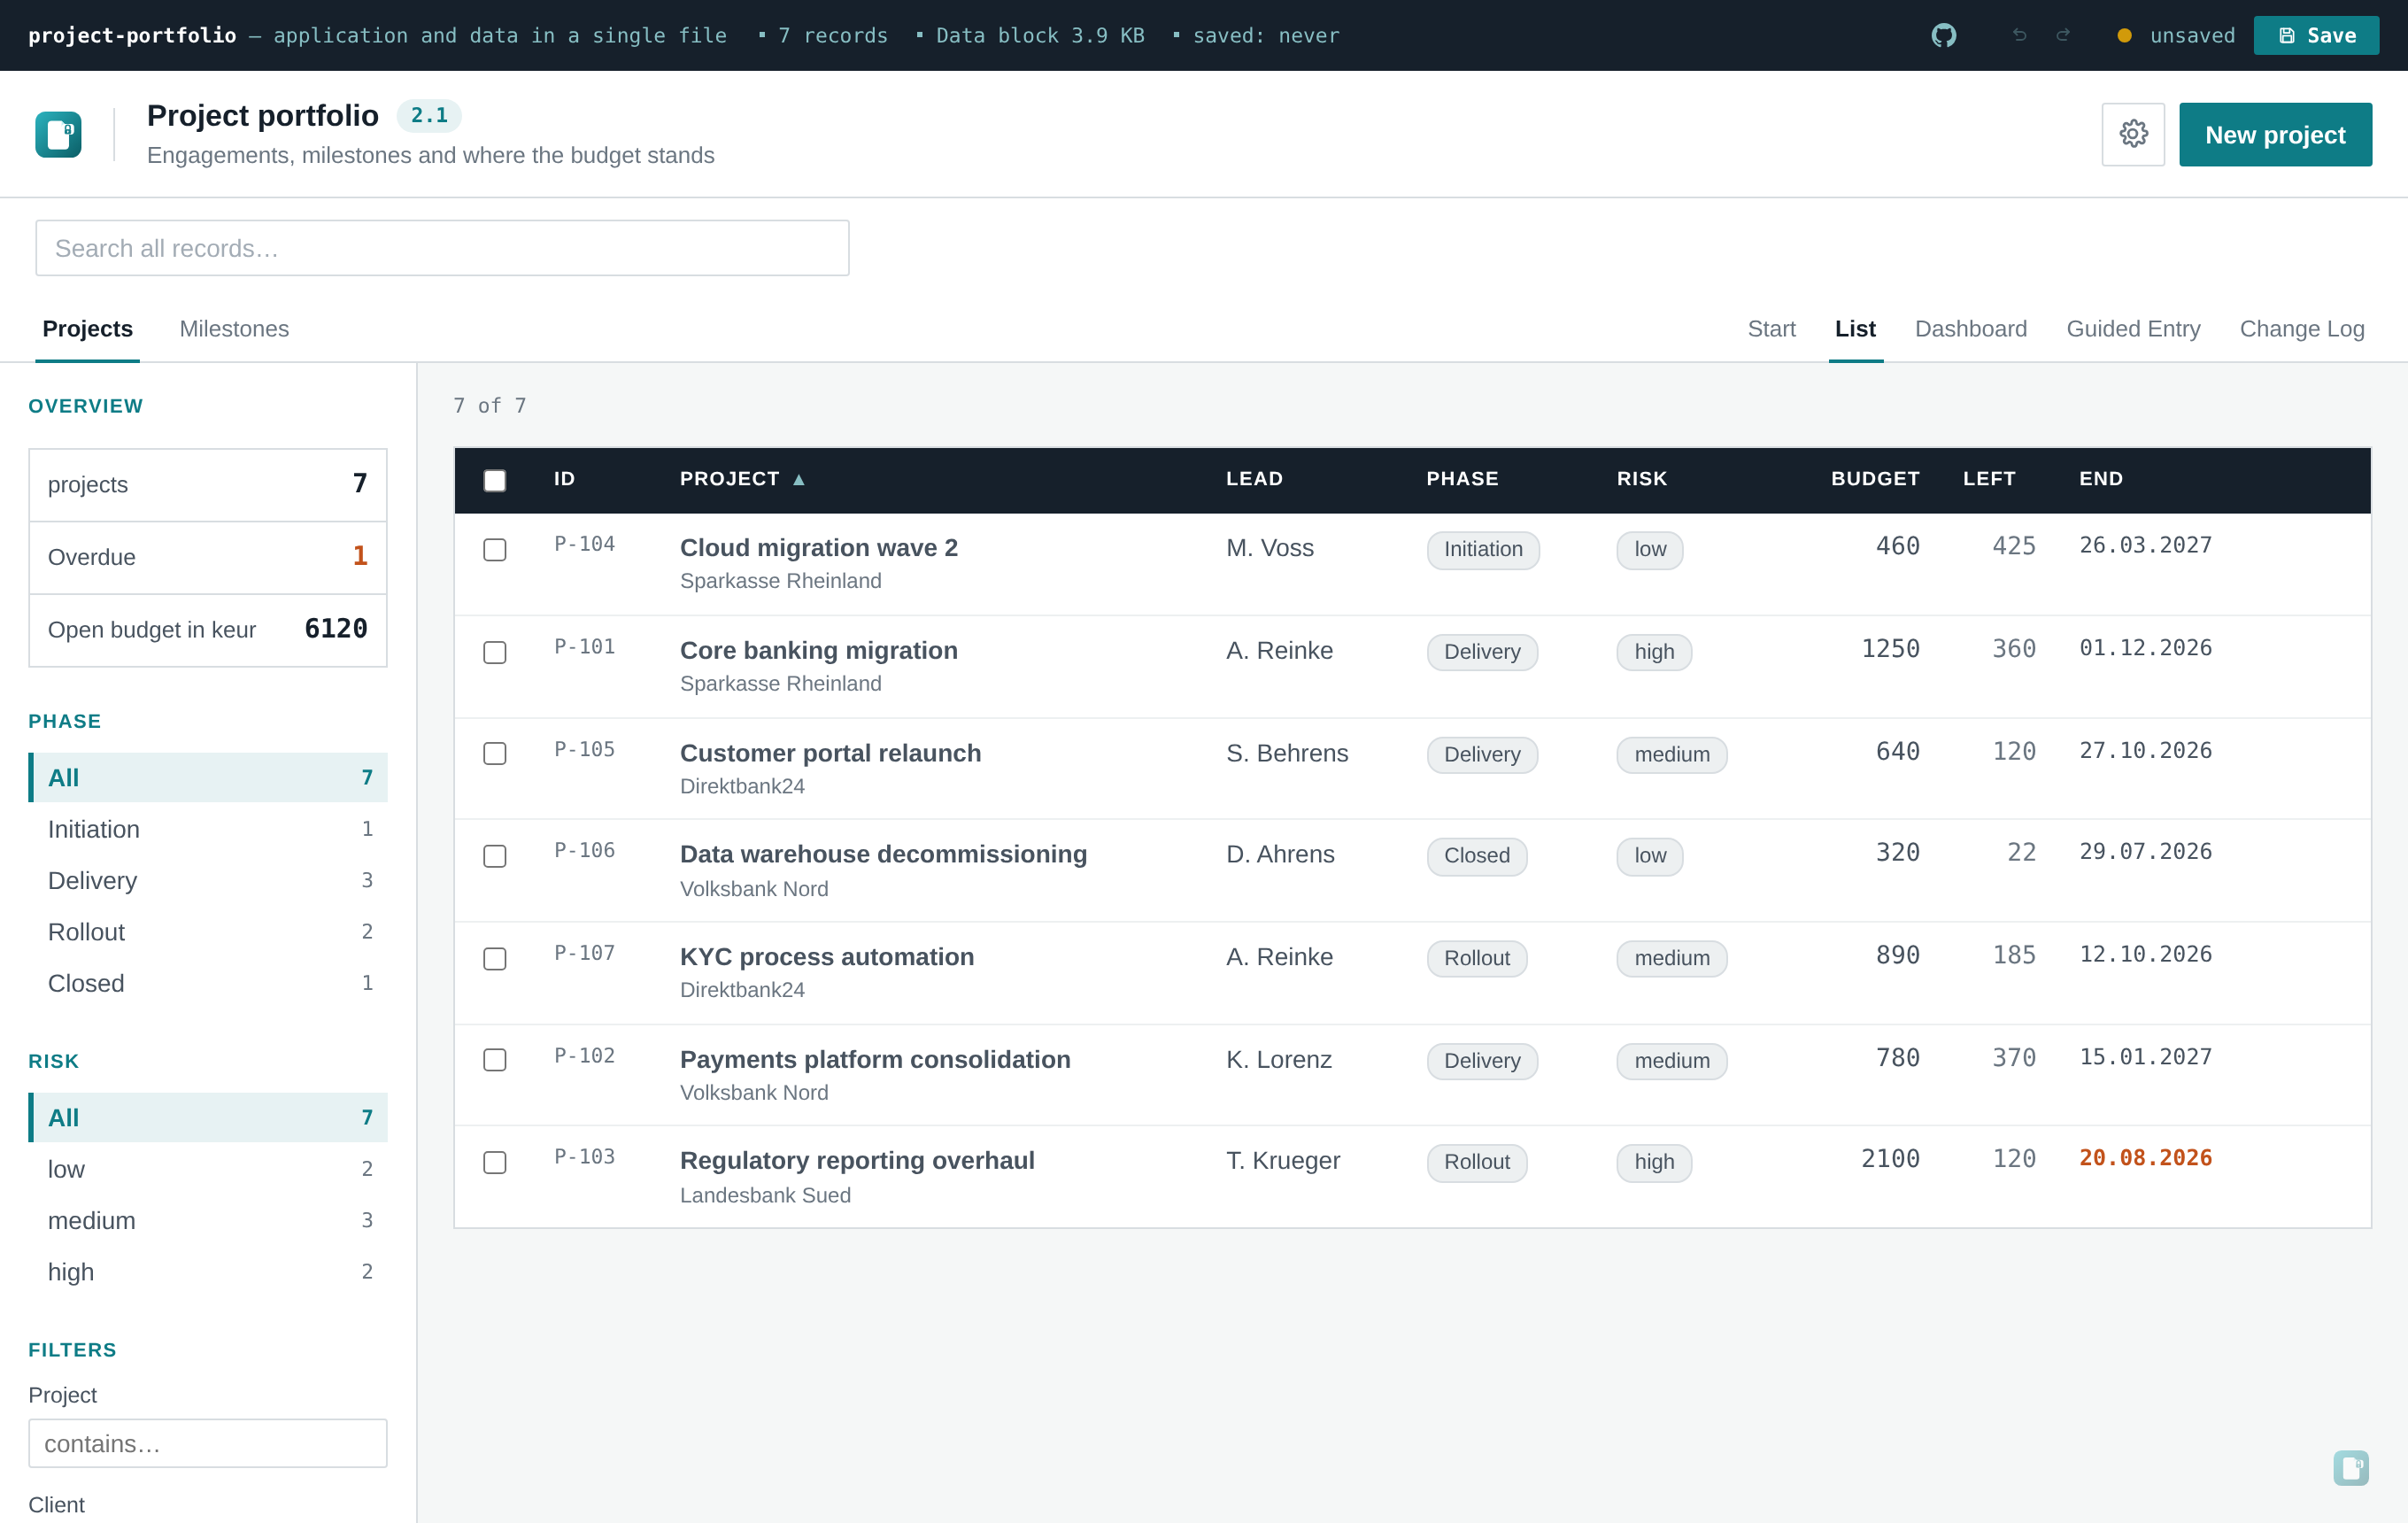The image size is (2408, 1523).
Task: Filter risk by high
Action: point(208,1271)
